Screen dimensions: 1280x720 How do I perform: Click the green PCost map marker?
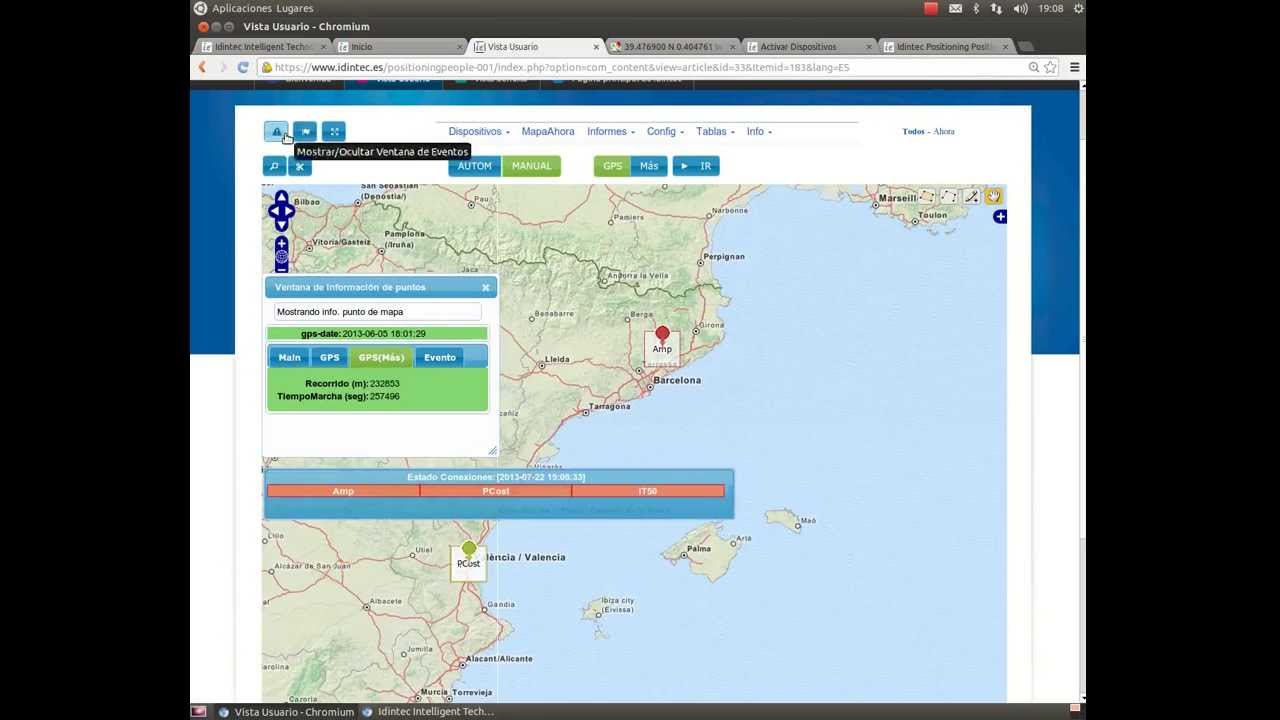pos(469,548)
